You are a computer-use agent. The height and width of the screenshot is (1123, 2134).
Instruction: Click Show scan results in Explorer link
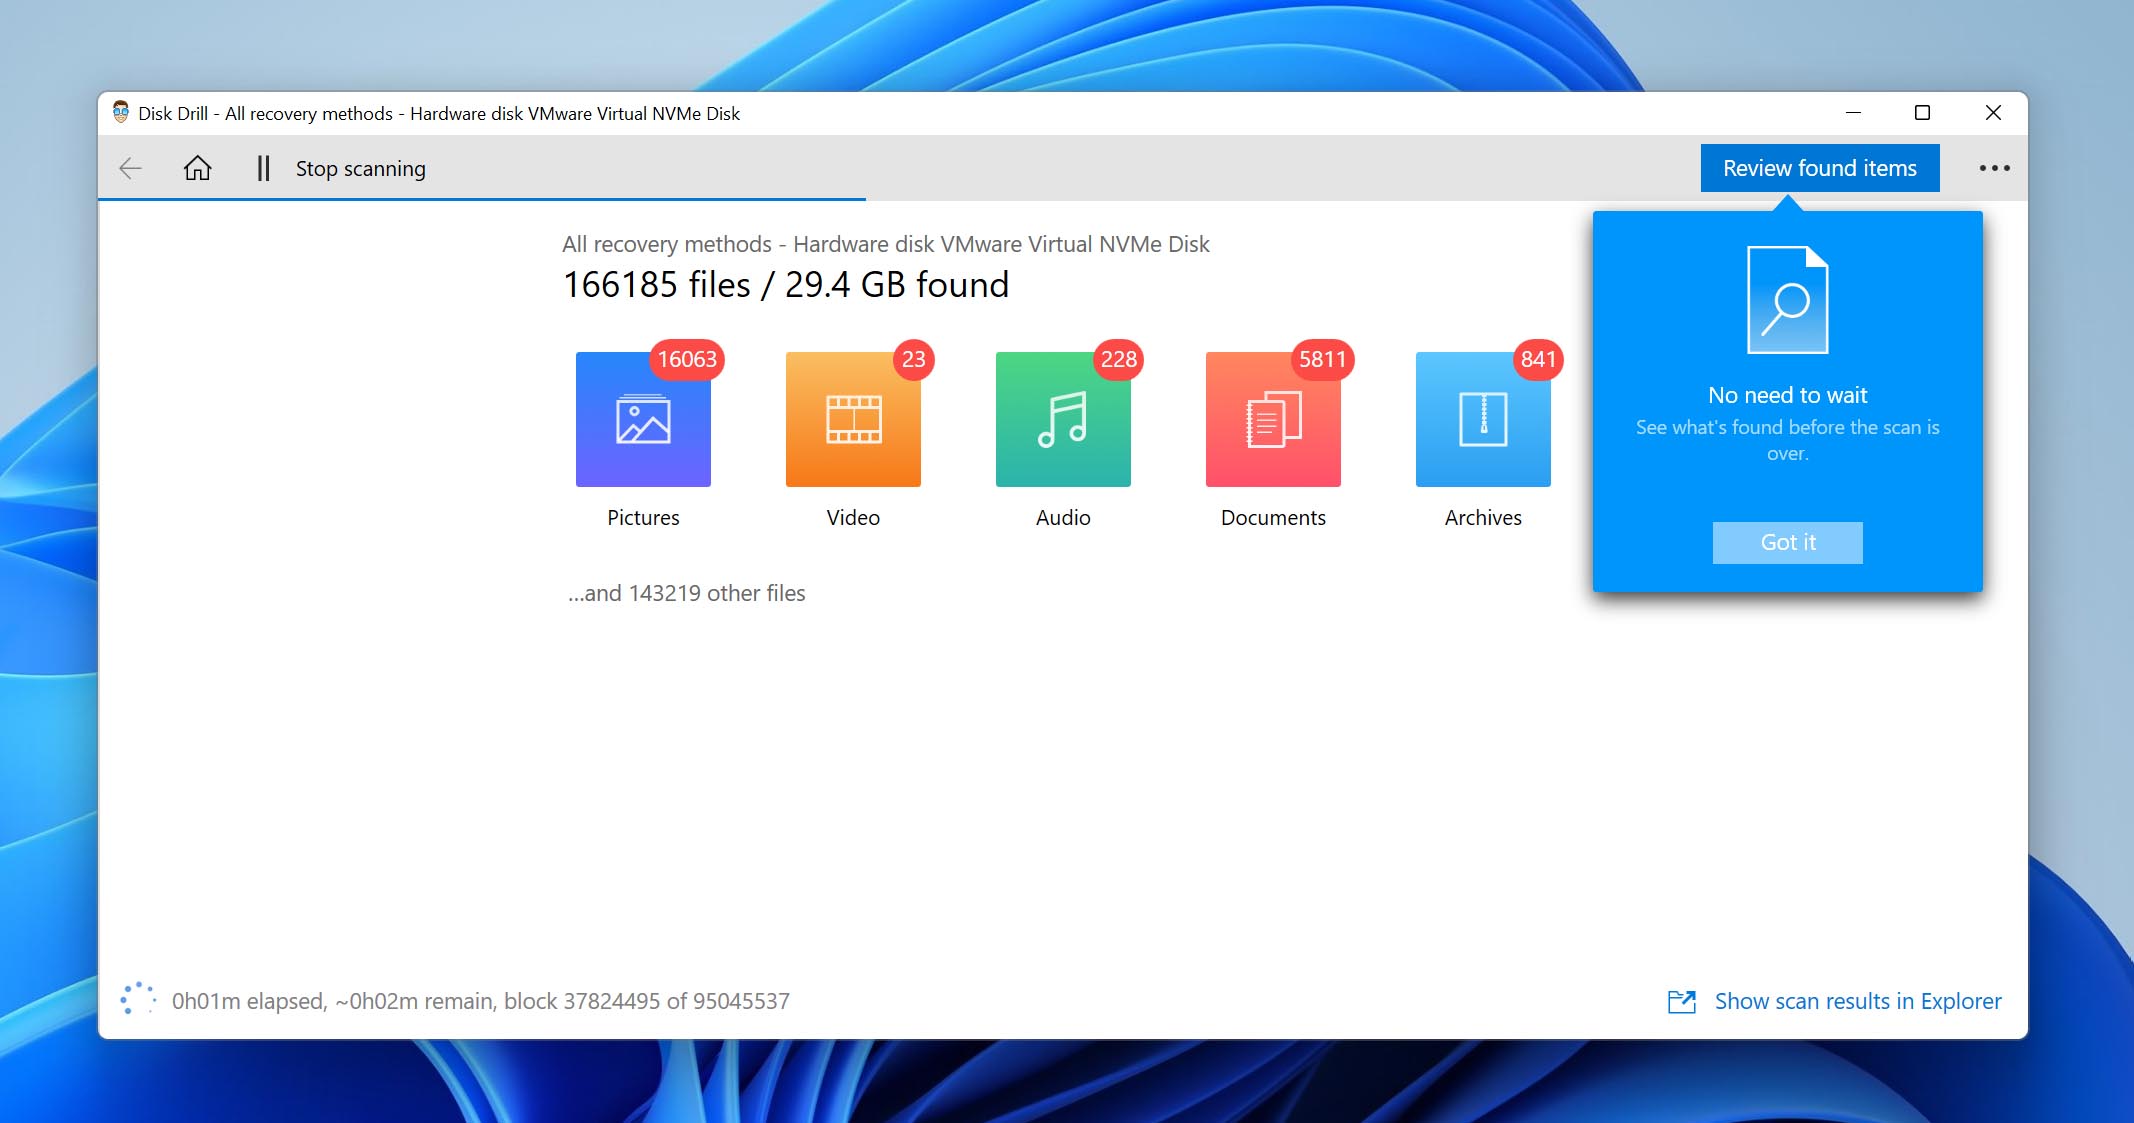pos(1858,1001)
